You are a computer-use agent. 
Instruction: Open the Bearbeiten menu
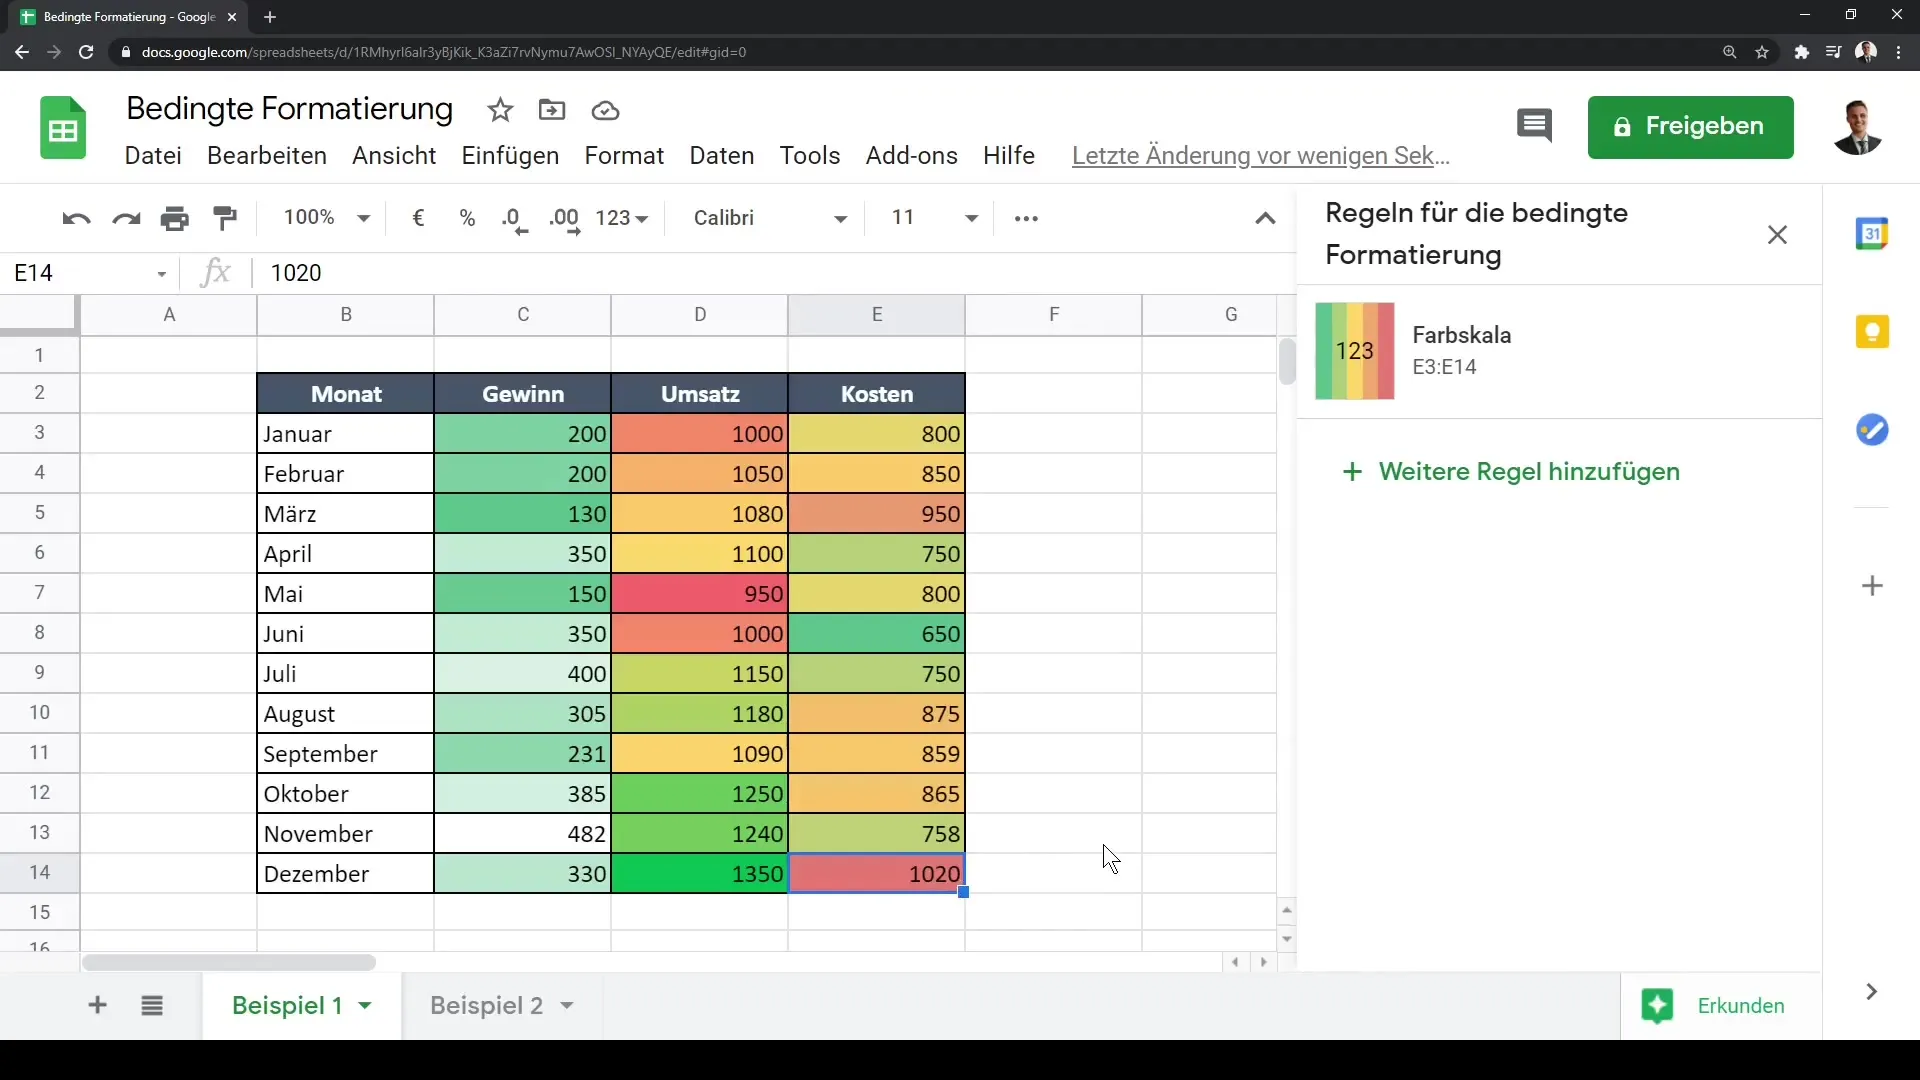(x=267, y=156)
